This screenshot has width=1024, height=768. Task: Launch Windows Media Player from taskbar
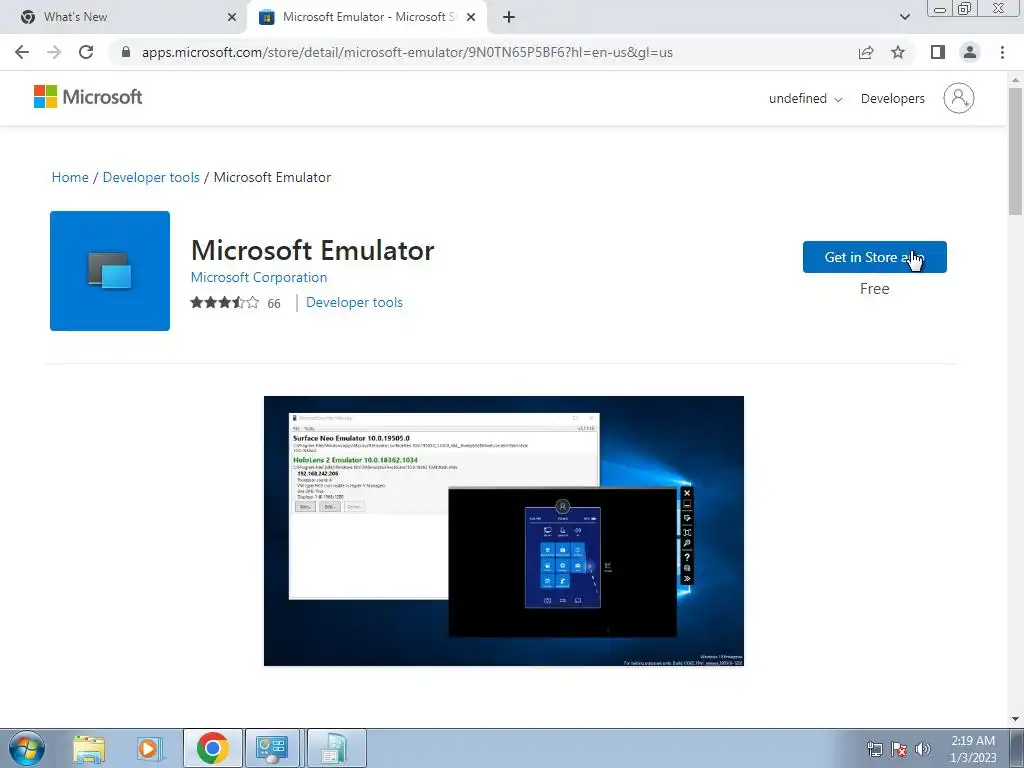pos(150,748)
